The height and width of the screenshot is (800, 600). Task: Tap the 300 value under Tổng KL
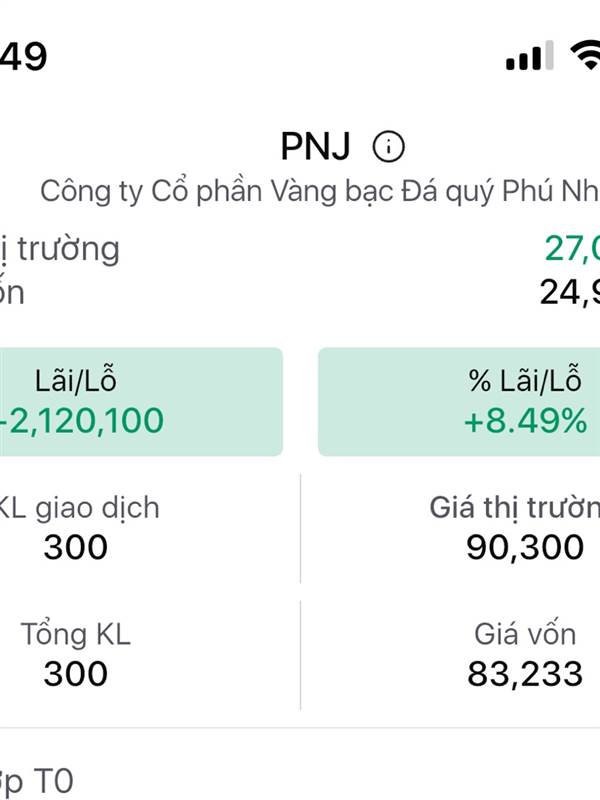tap(76, 674)
